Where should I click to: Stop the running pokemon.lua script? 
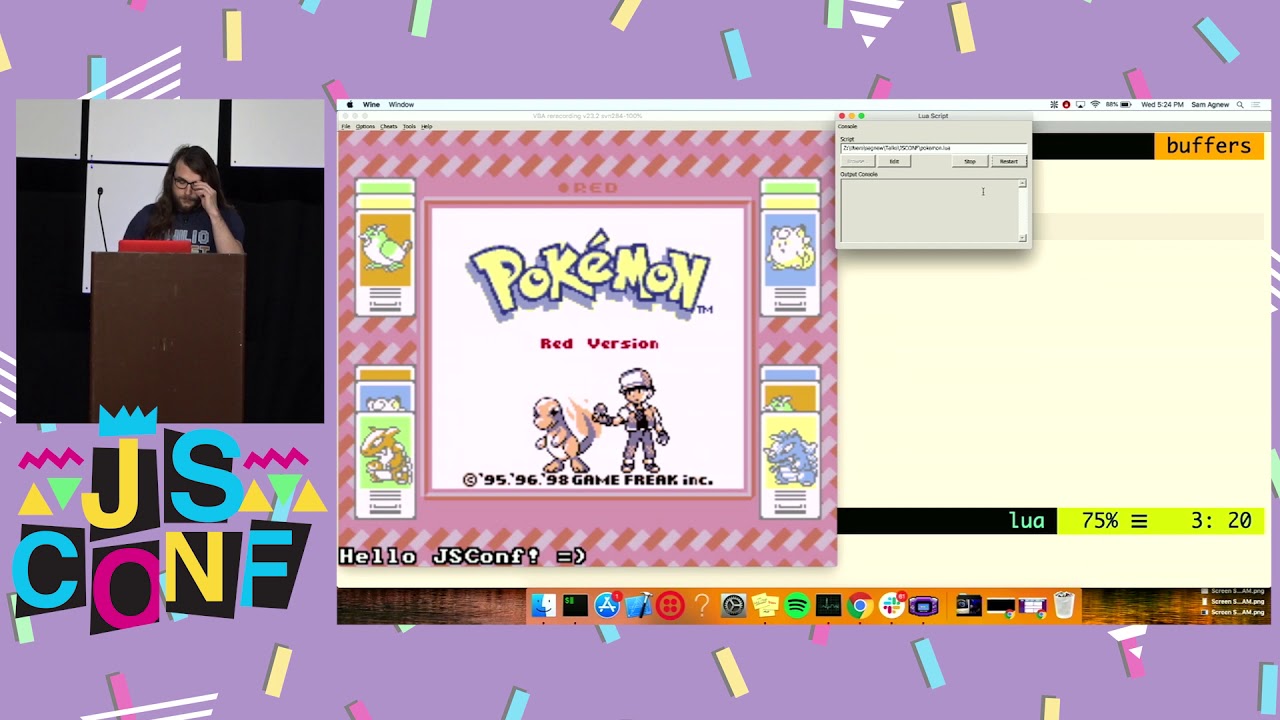point(968,160)
